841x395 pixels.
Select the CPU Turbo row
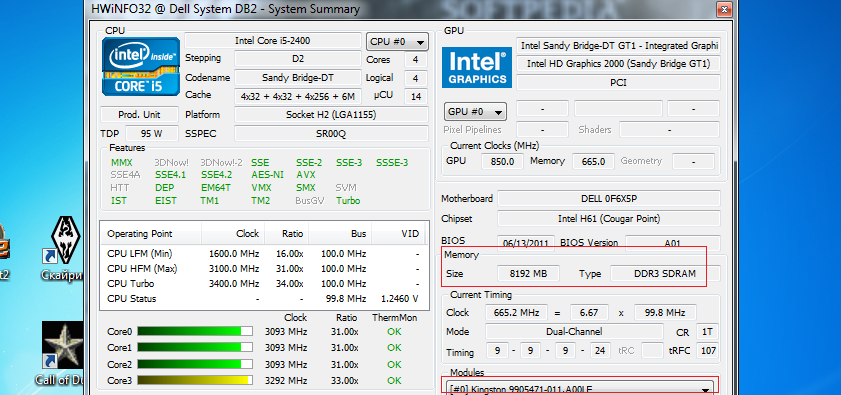[x=263, y=283]
